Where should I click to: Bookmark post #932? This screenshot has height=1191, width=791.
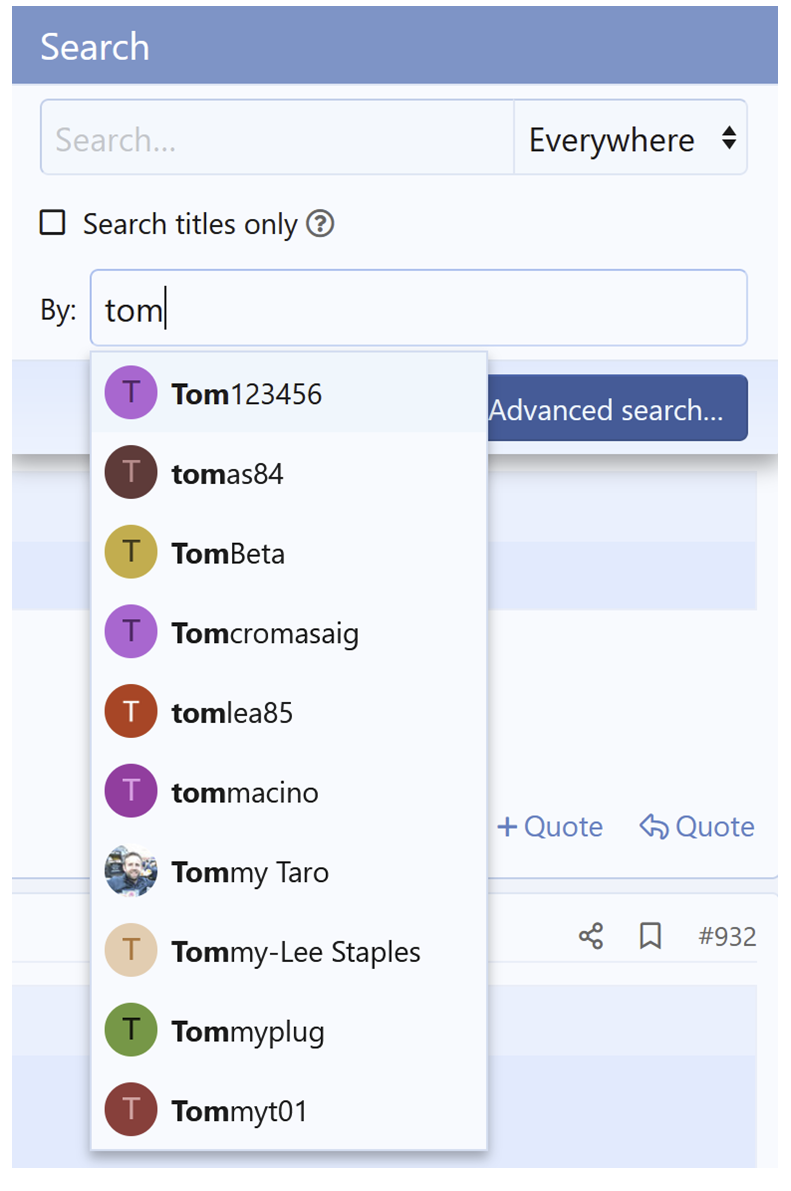pyautogui.click(x=651, y=936)
